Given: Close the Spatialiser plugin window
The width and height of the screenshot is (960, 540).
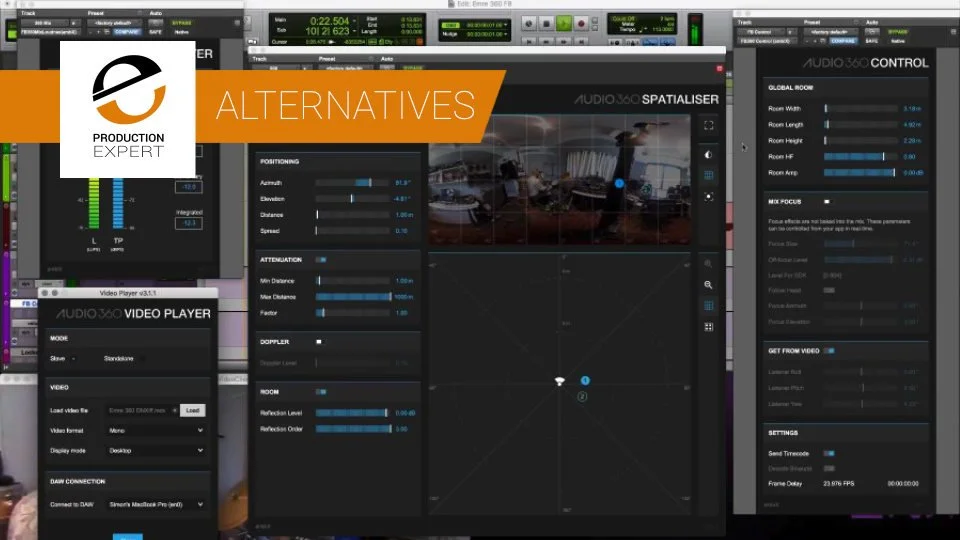Looking at the screenshot, I should pos(719,69).
